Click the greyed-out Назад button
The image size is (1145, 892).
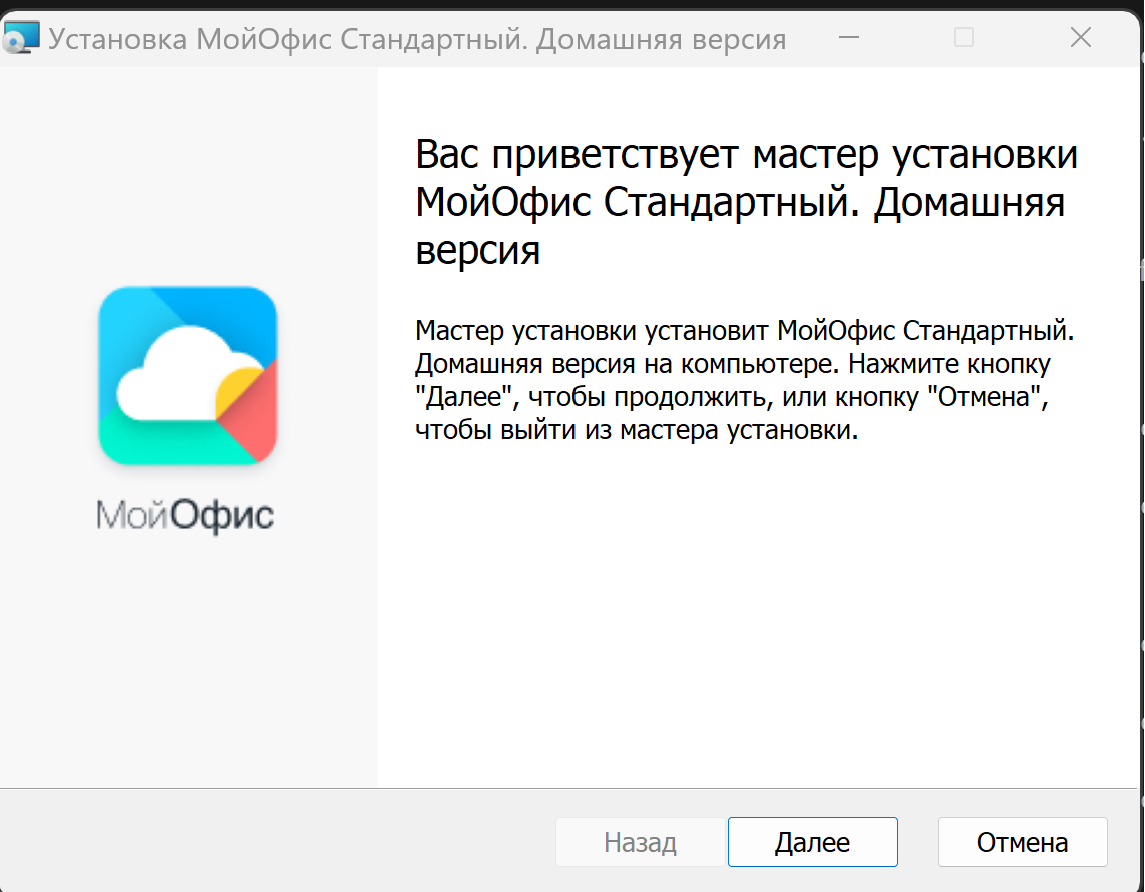640,842
